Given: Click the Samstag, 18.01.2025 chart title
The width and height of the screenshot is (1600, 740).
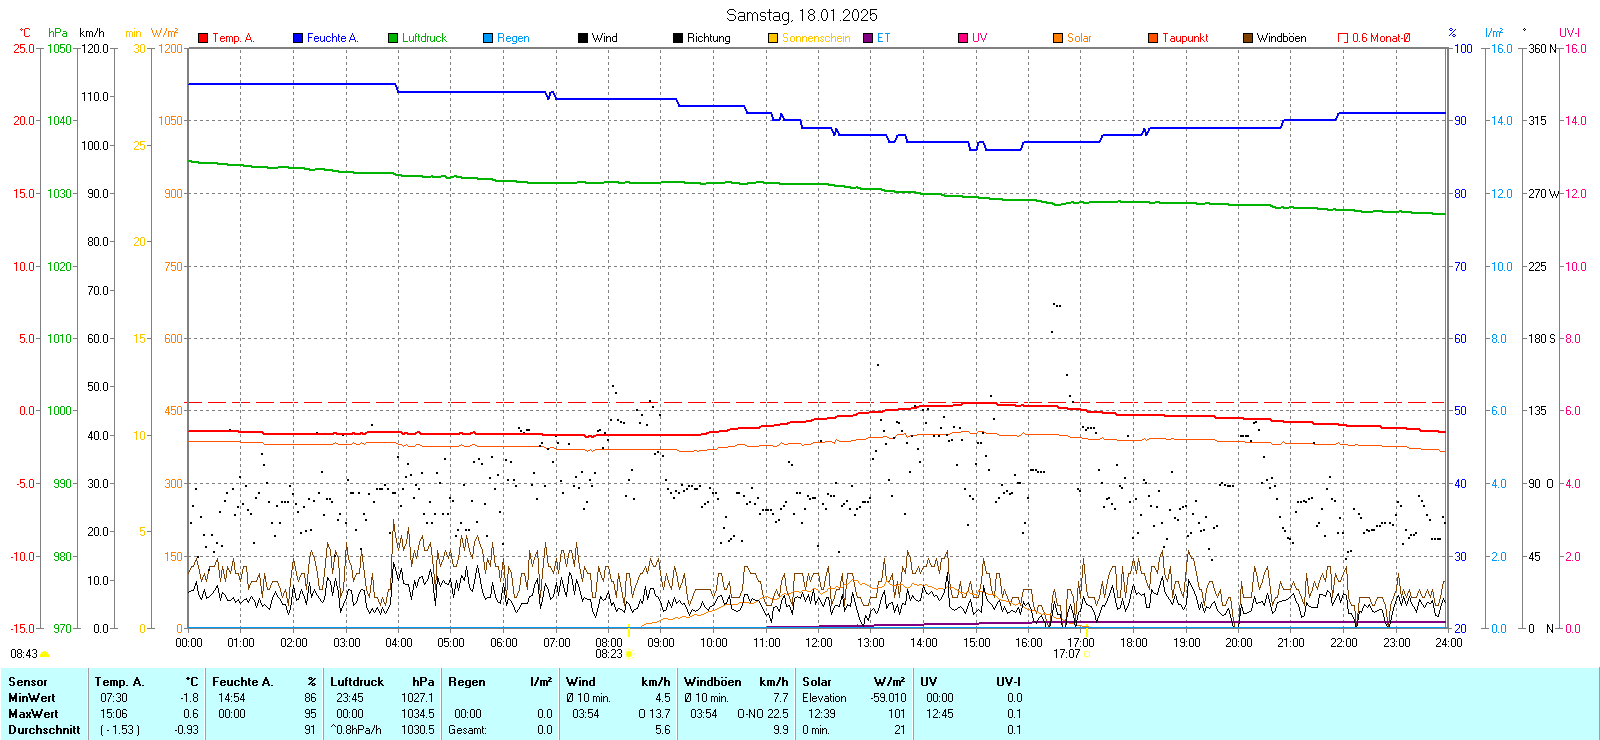Looking at the screenshot, I should 801,15.
